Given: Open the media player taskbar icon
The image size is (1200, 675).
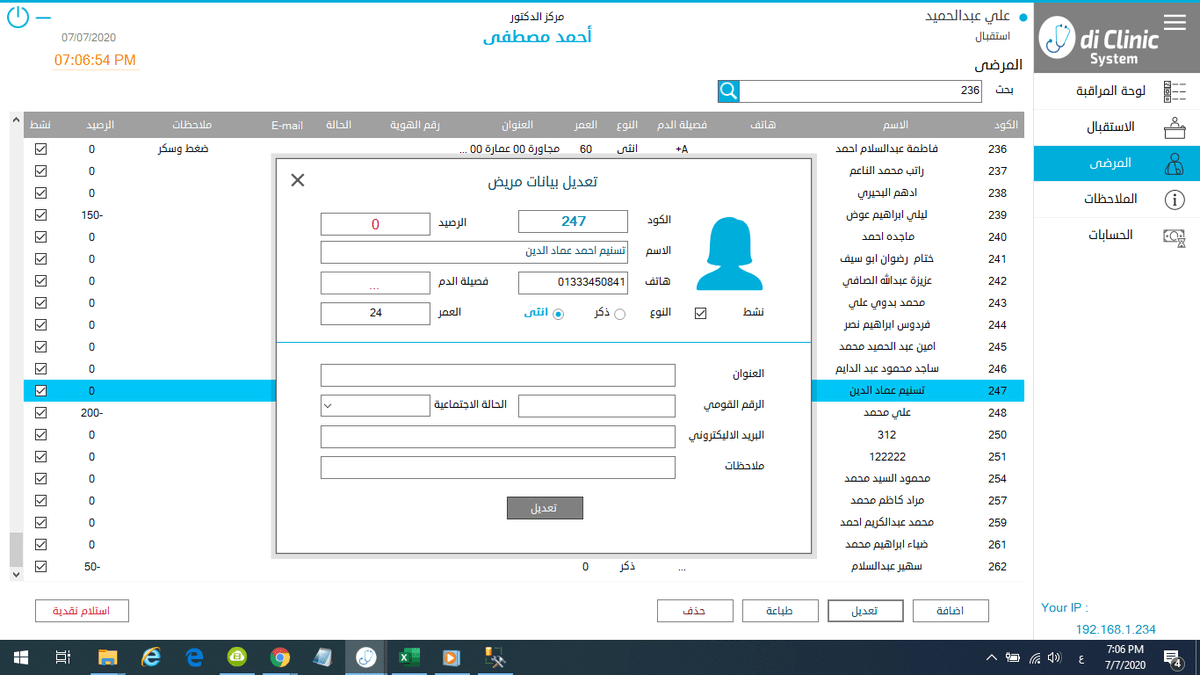Looking at the screenshot, I should [451, 657].
